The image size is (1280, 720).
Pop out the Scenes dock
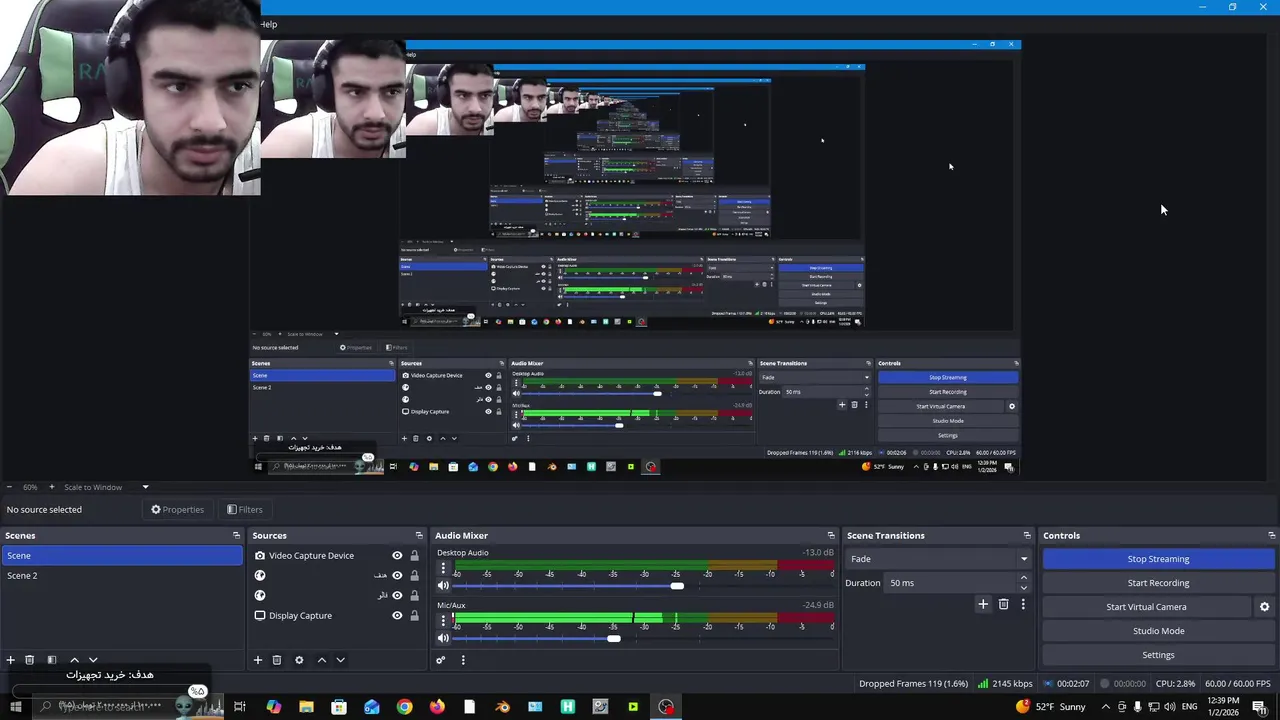237,536
